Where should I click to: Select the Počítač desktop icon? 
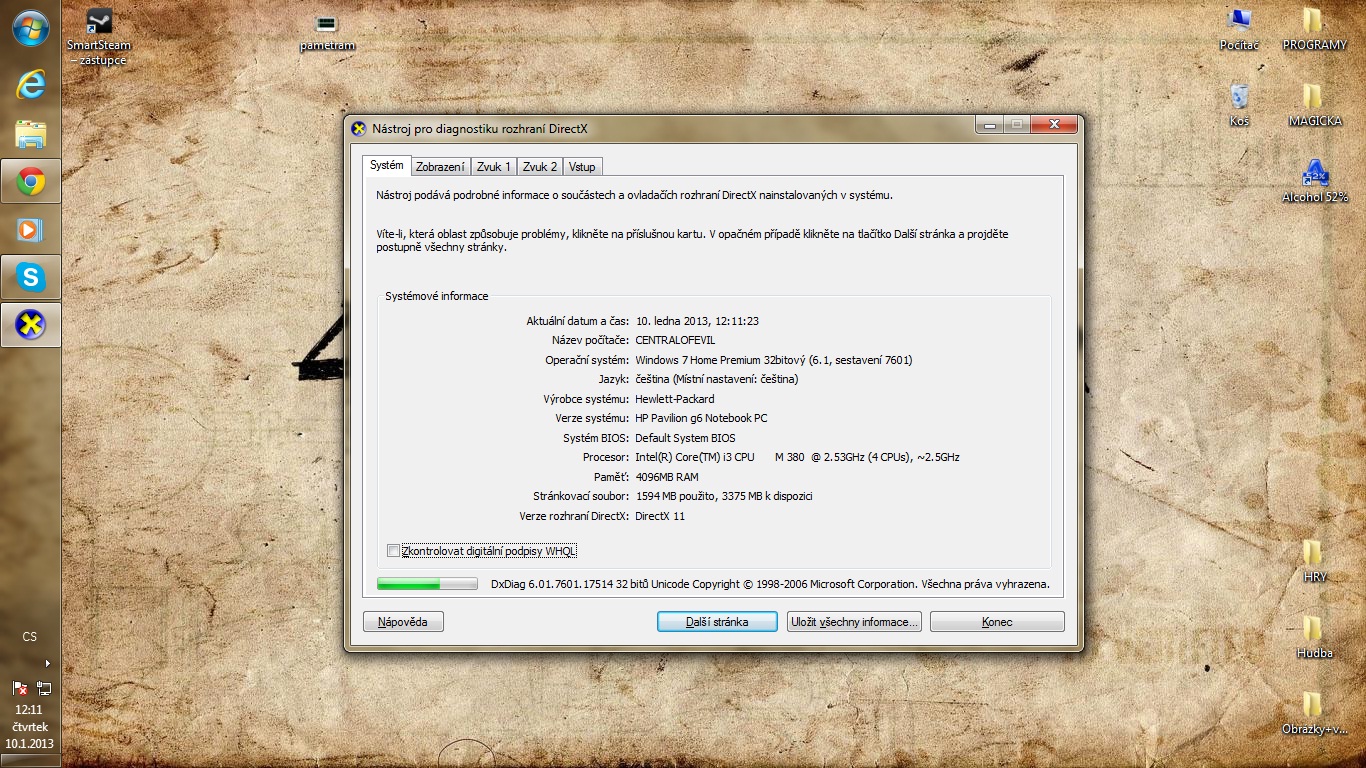tap(1239, 30)
